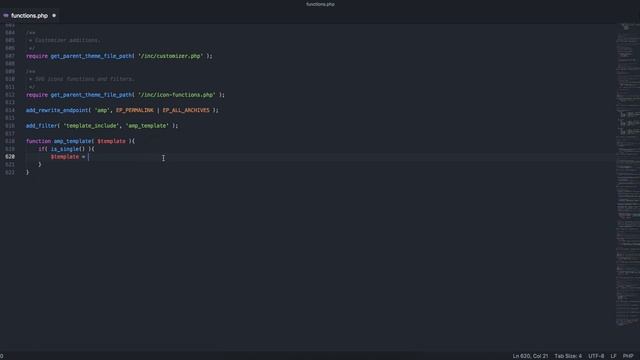Open the PHP syntax selector
Viewport: 640px width, 360px height.
[x=628, y=356]
